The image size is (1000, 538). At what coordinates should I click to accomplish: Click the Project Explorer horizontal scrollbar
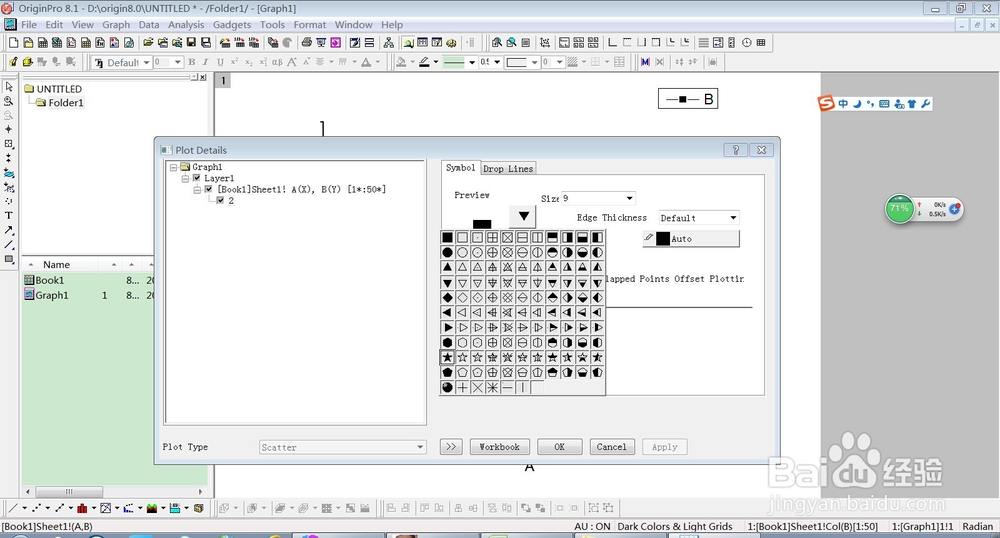pyautogui.click(x=69, y=491)
